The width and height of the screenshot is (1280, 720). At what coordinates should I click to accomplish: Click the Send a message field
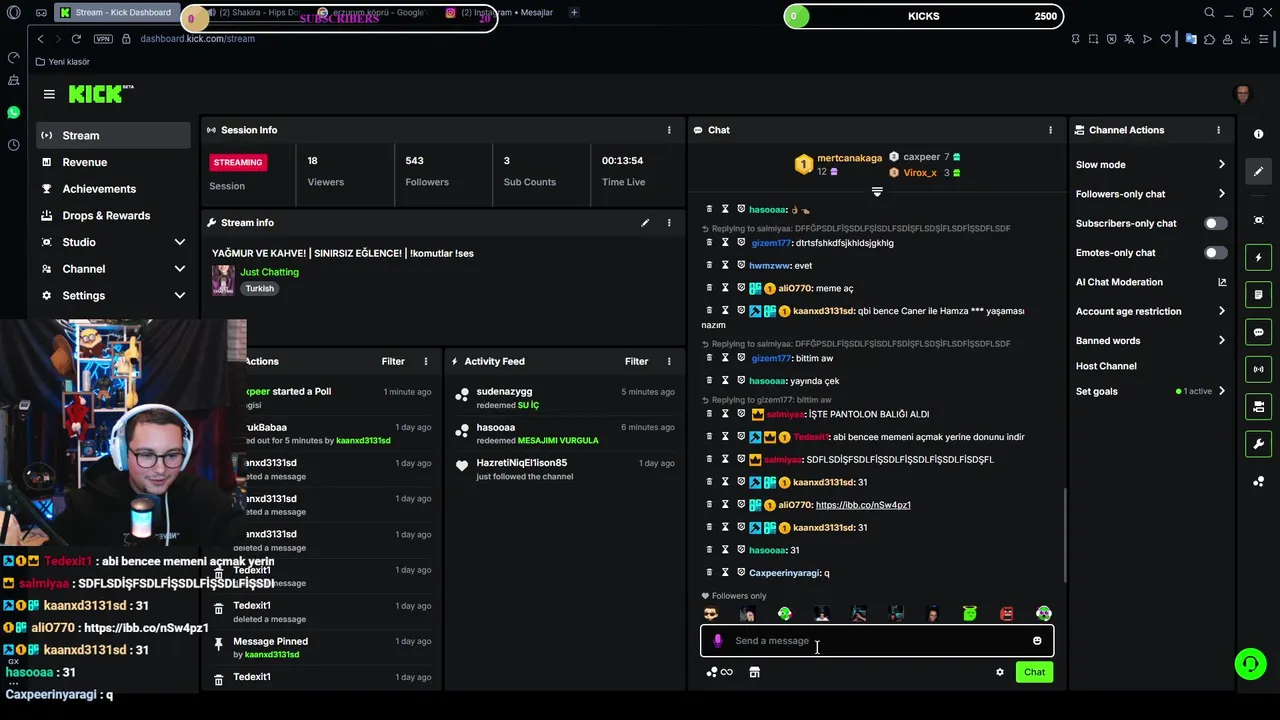coord(877,641)
